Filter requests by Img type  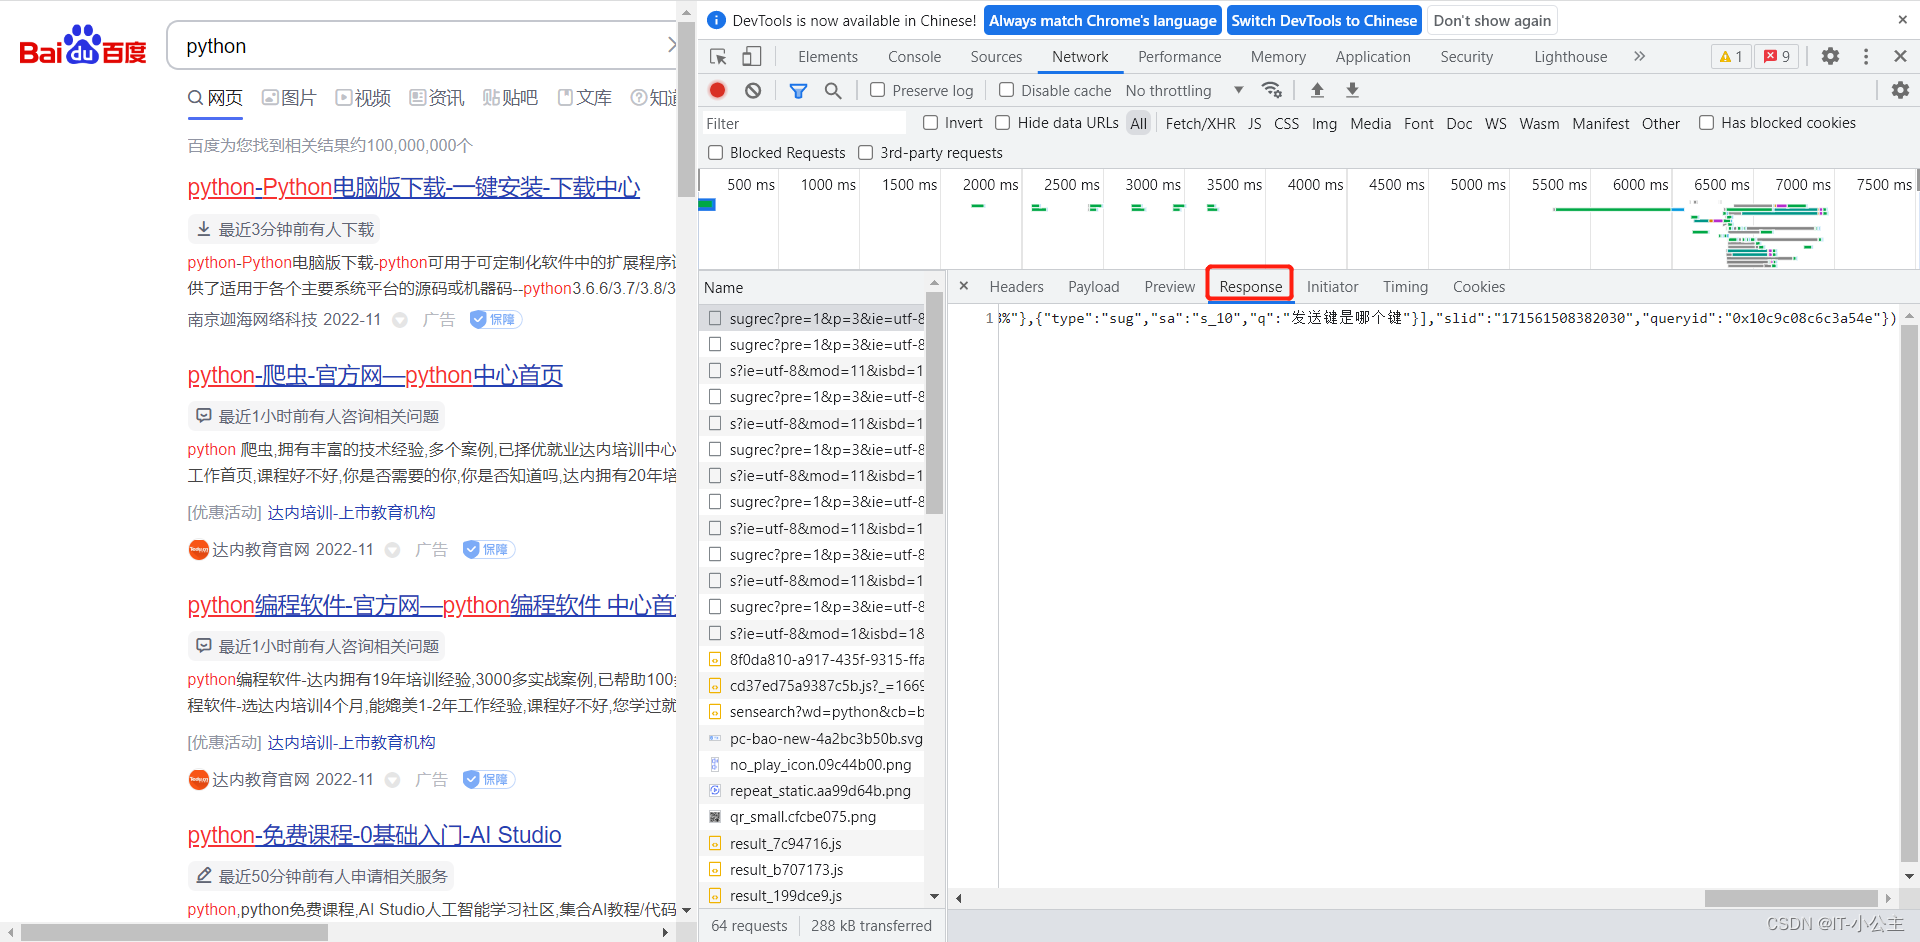tap(1324, 123)
